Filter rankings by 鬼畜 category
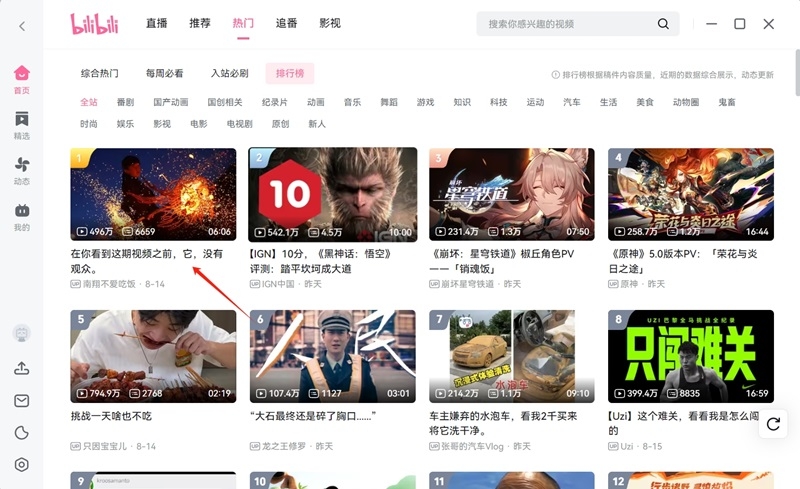 [727, 102]
